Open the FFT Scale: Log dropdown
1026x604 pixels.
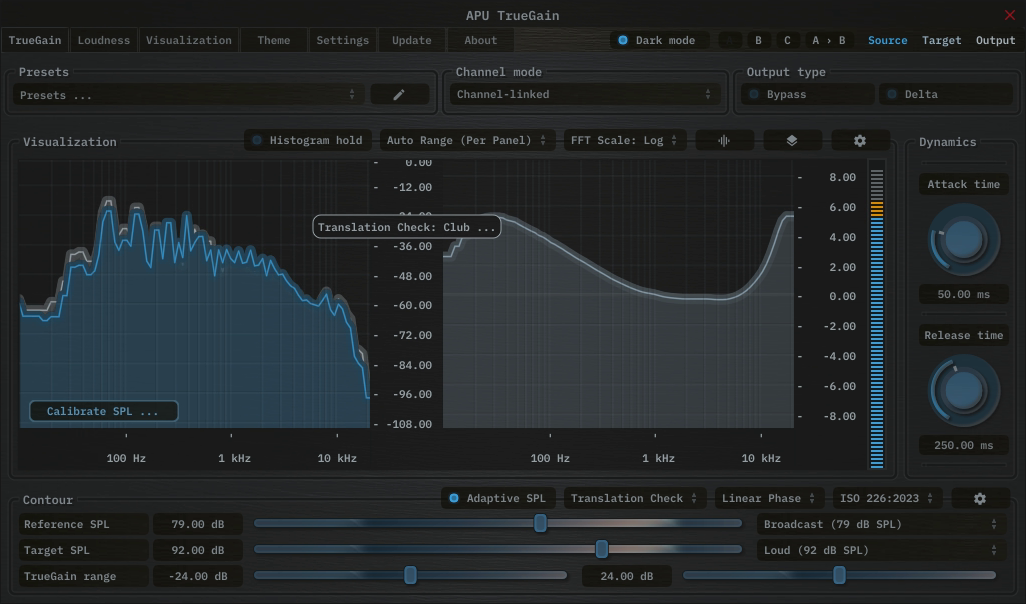[624, 141]
